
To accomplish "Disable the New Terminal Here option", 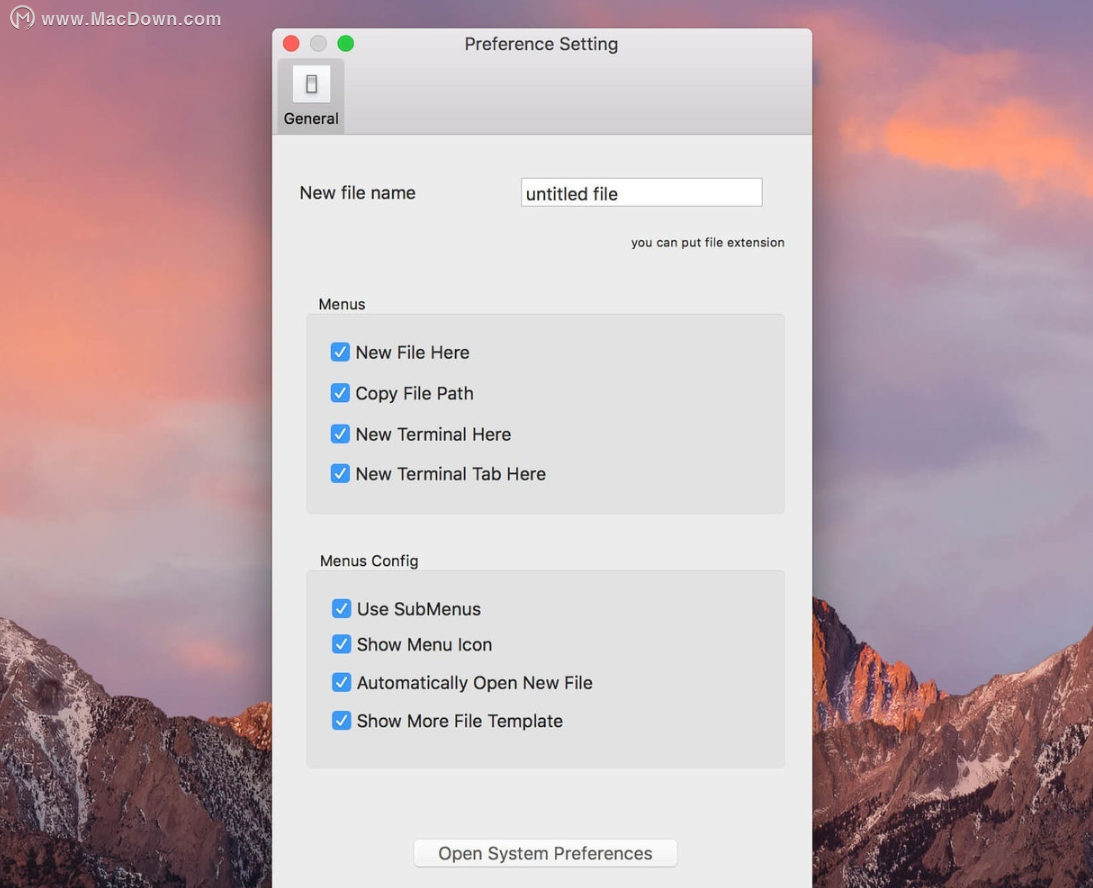I will tap(340, 434).
